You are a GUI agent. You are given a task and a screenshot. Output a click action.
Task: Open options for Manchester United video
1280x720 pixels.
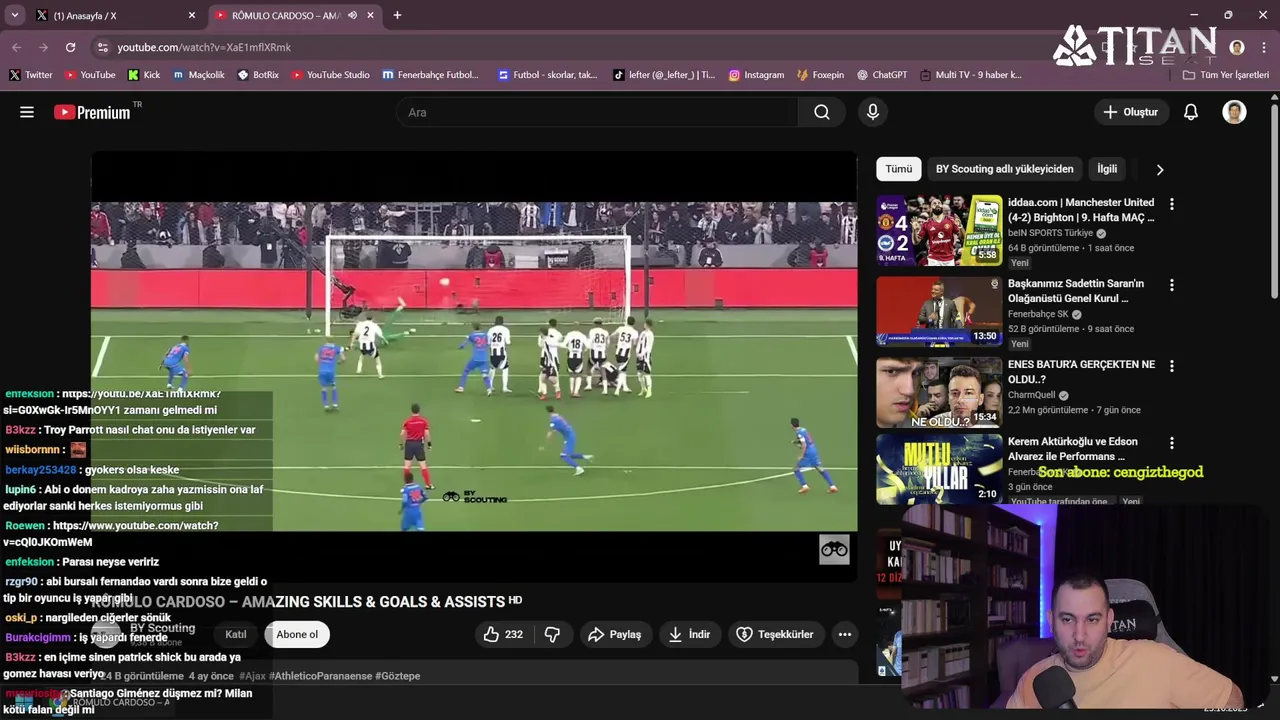point(1171,204)
